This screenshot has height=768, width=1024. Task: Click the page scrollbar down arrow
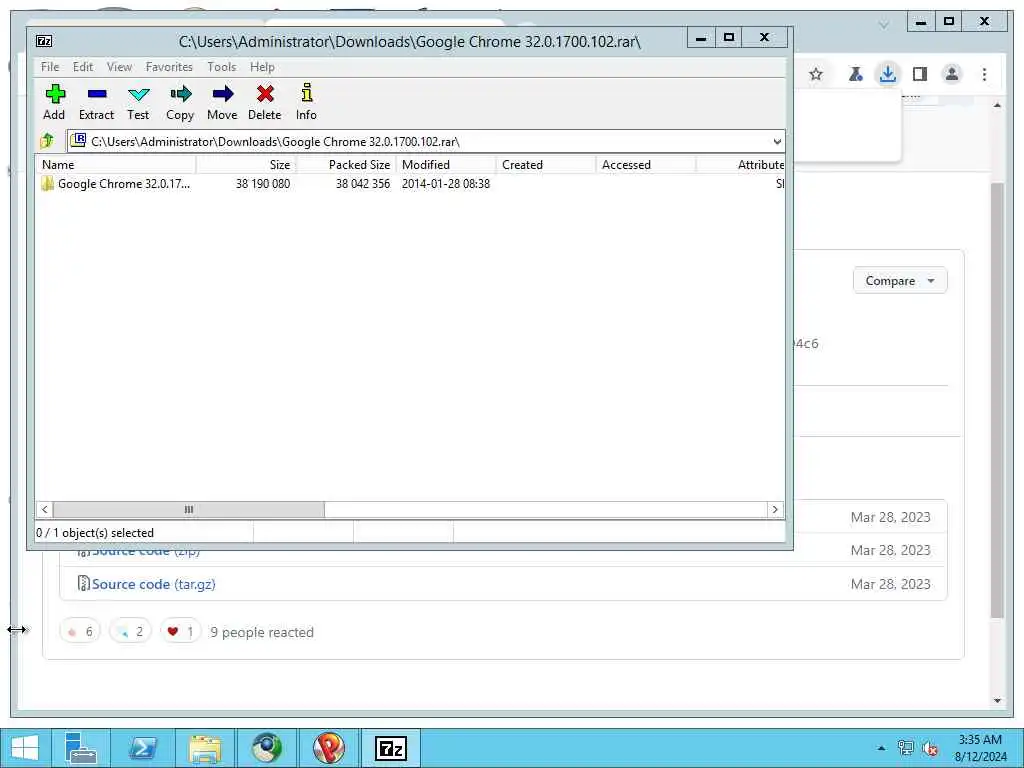point(997,701)
